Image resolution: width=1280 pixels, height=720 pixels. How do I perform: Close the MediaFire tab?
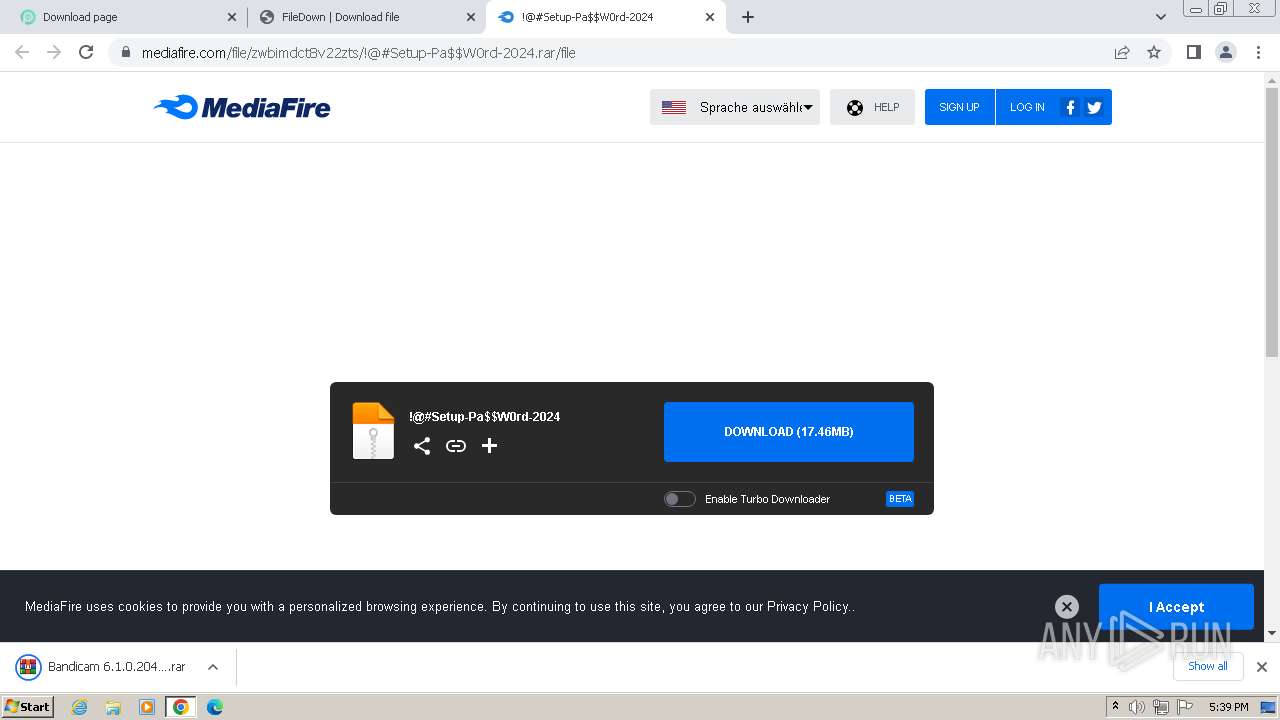[x=710, y=17]
